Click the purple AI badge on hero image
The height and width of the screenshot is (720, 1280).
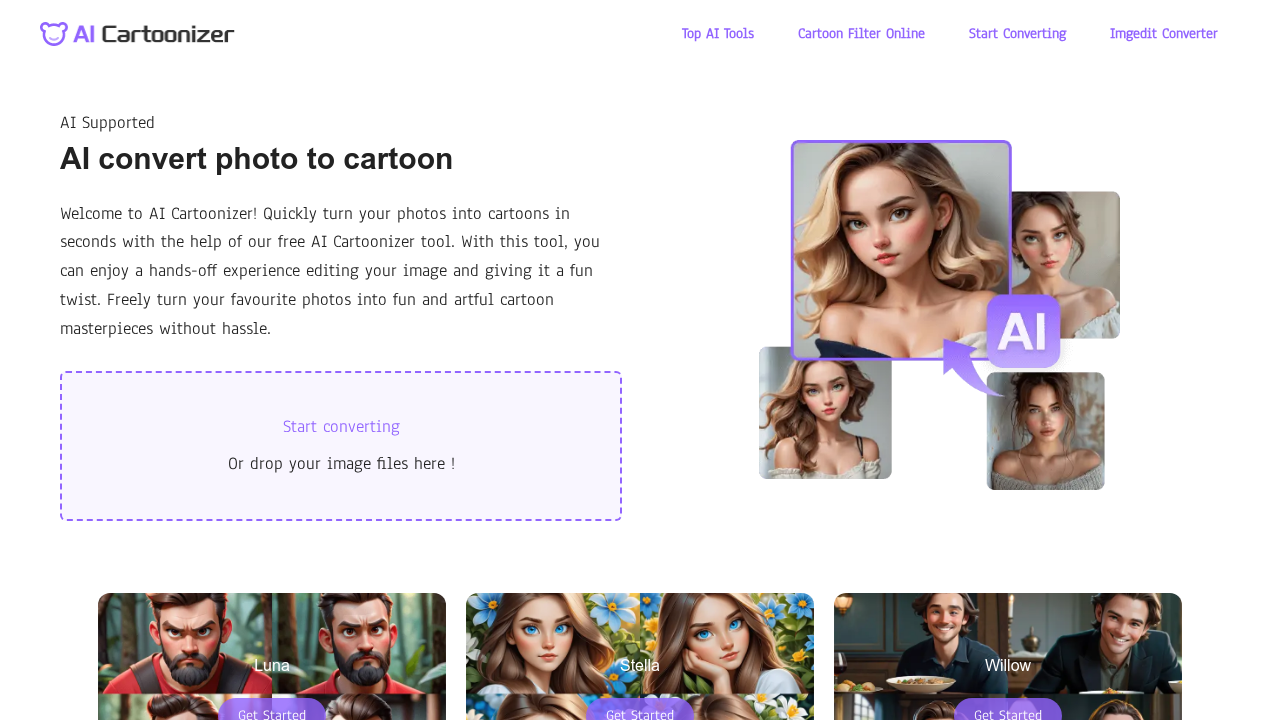pyautogui.click(x=1023, y=330)
